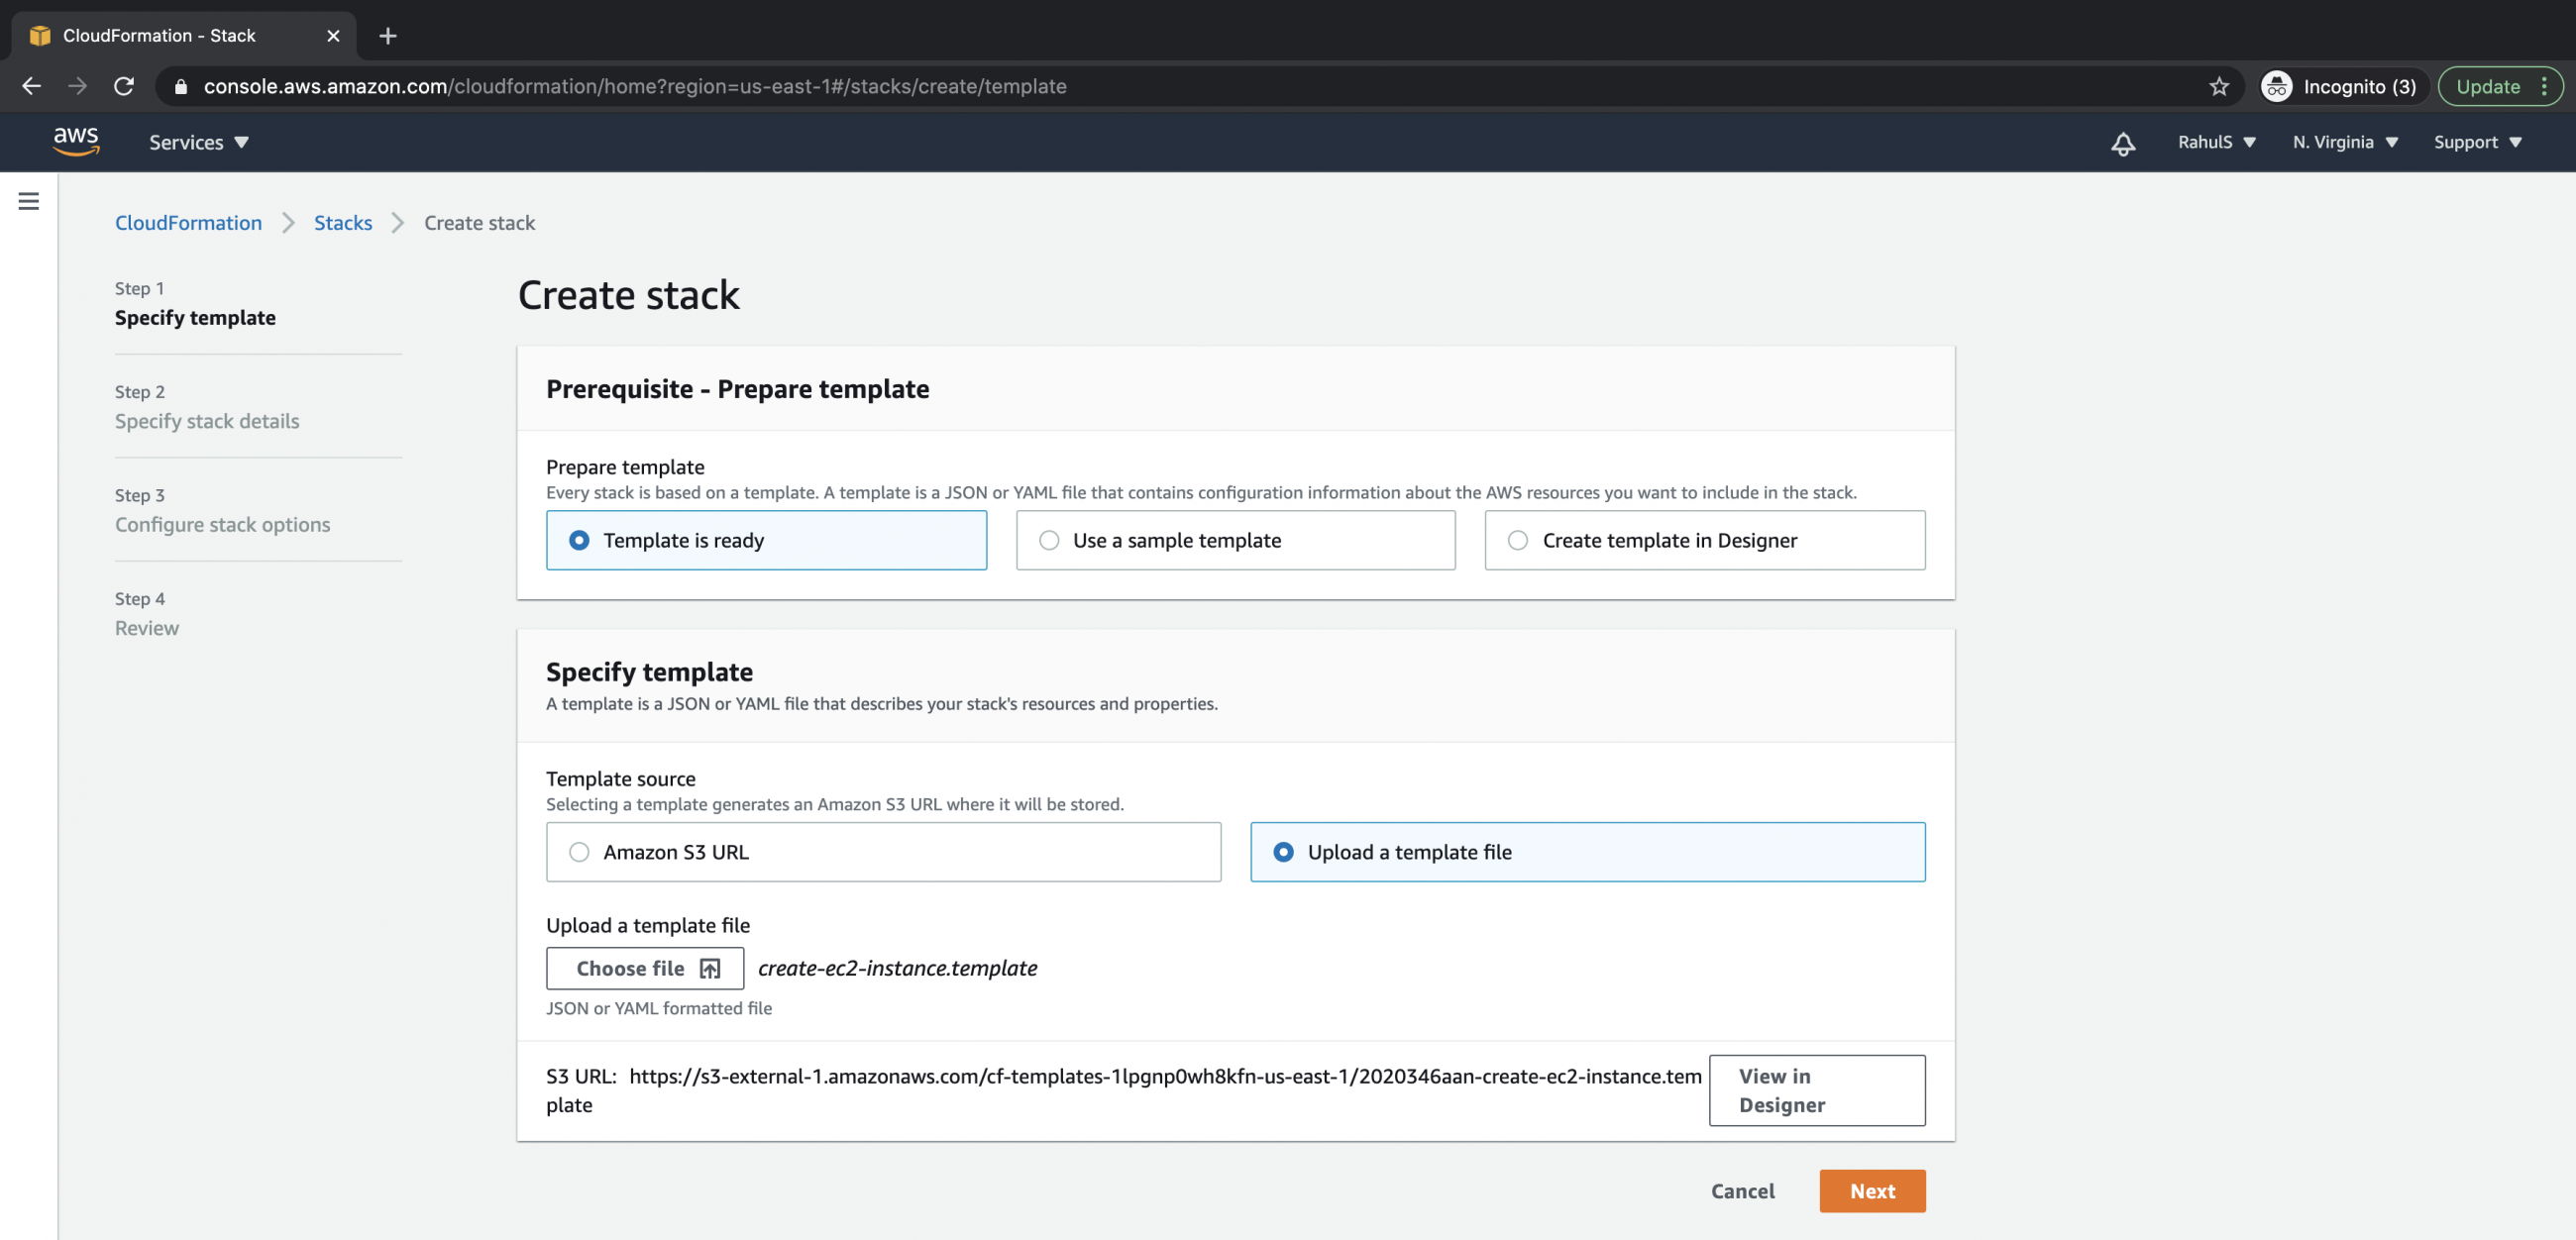Go to Step 4 Review
This screenshot has width=2576, height=1240.
tap(147, 614)
